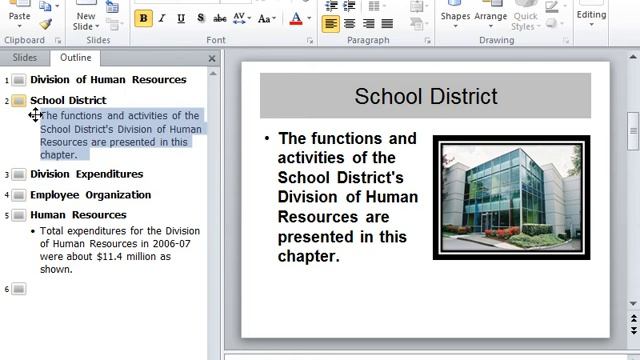Viewport: 640px width, 360px height.
Task: Close the outline pane
Action: click(x=212, y=59)
